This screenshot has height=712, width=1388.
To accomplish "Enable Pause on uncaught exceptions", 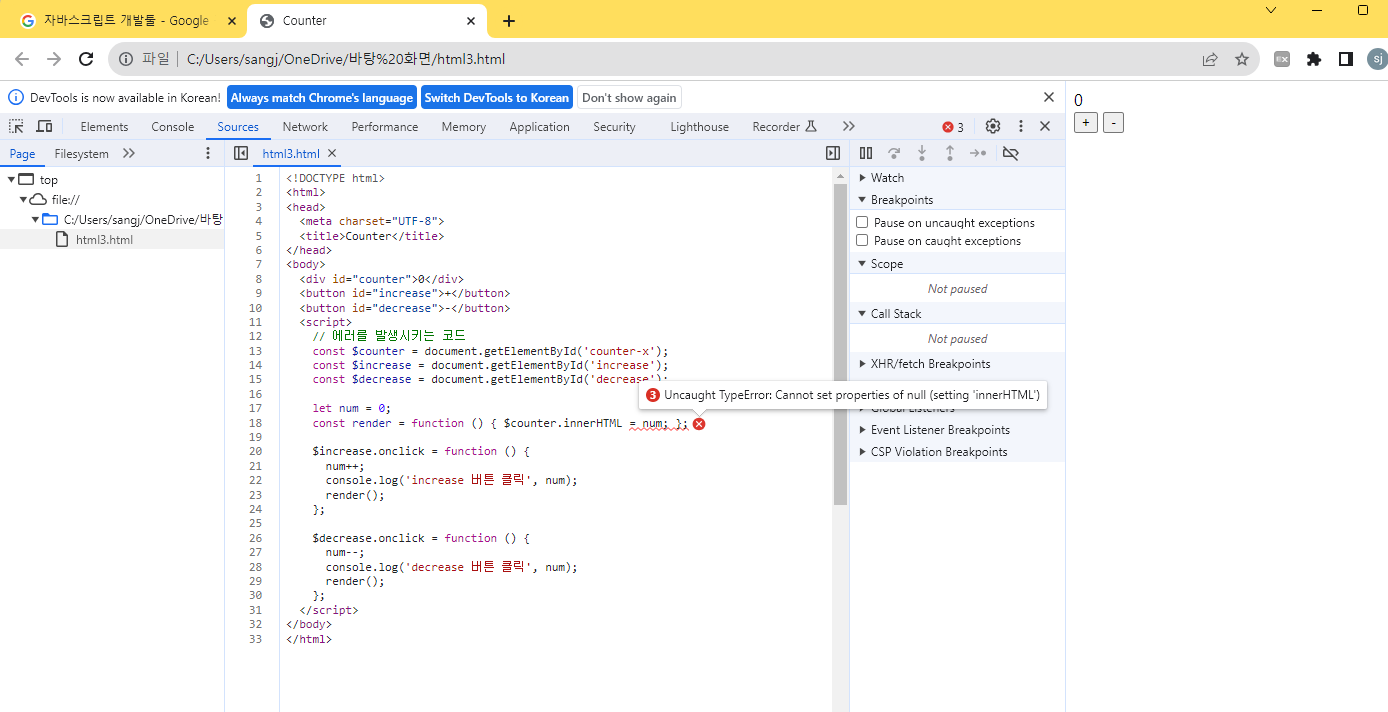I will (862, 223).
